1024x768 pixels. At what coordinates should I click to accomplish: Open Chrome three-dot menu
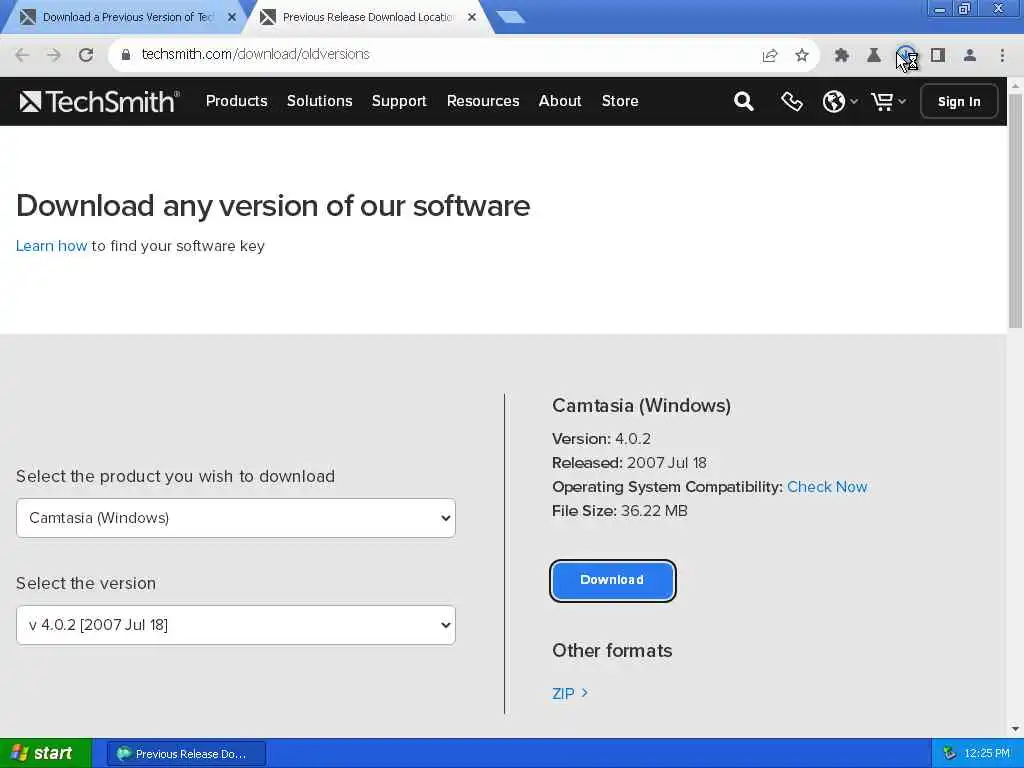1002,56
